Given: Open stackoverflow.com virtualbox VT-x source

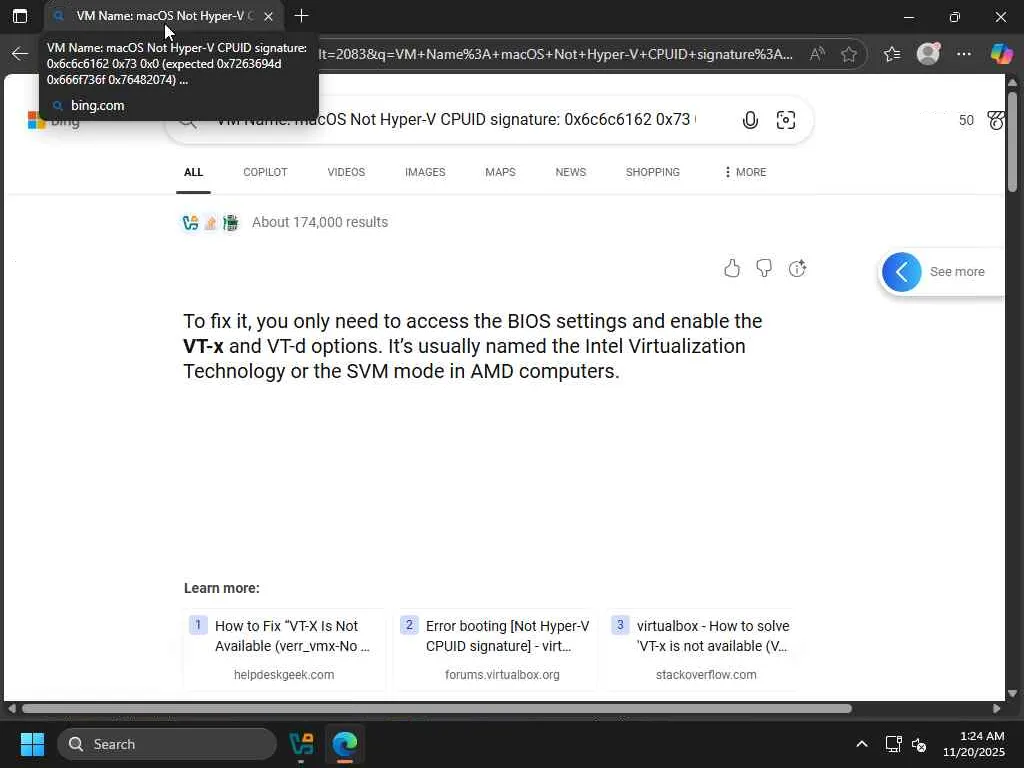Looking at the screenshot, I should pos(702,649).
